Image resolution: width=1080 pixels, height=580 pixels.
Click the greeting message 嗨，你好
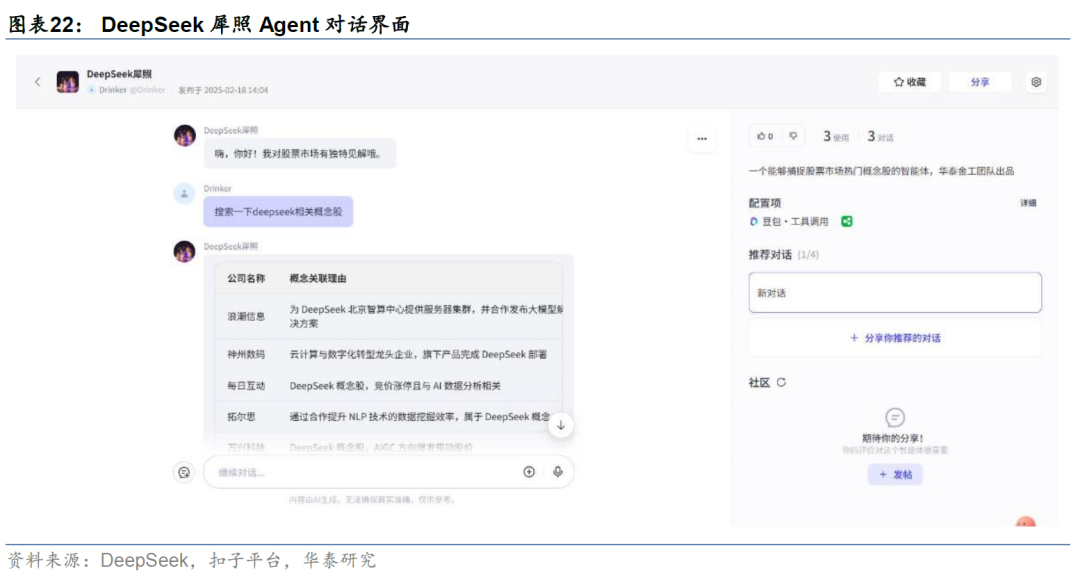click(300, 154)
